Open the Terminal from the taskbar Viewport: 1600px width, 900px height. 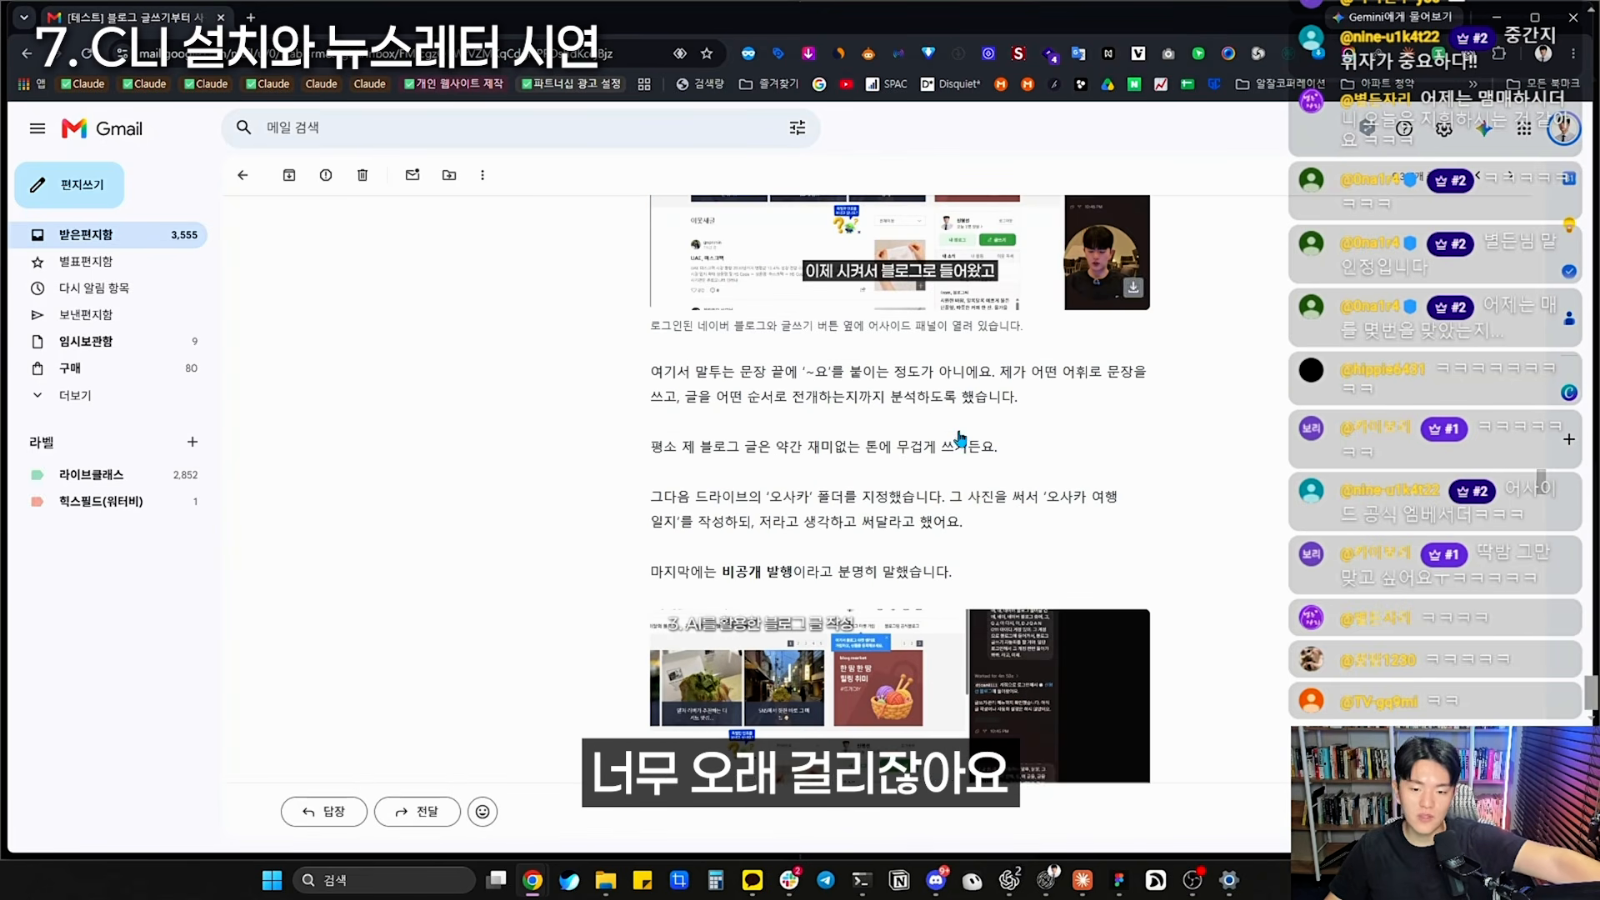pyautogui.click(x=861, y=880)
